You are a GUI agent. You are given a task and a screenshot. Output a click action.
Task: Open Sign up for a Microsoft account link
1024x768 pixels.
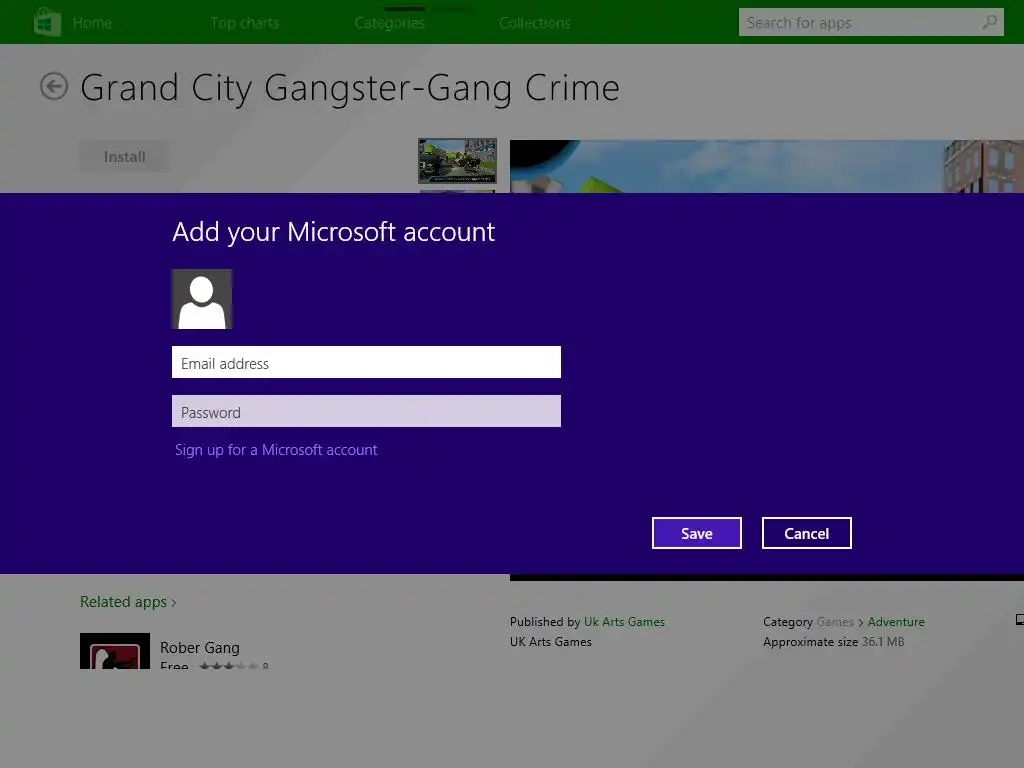point(276,450)
